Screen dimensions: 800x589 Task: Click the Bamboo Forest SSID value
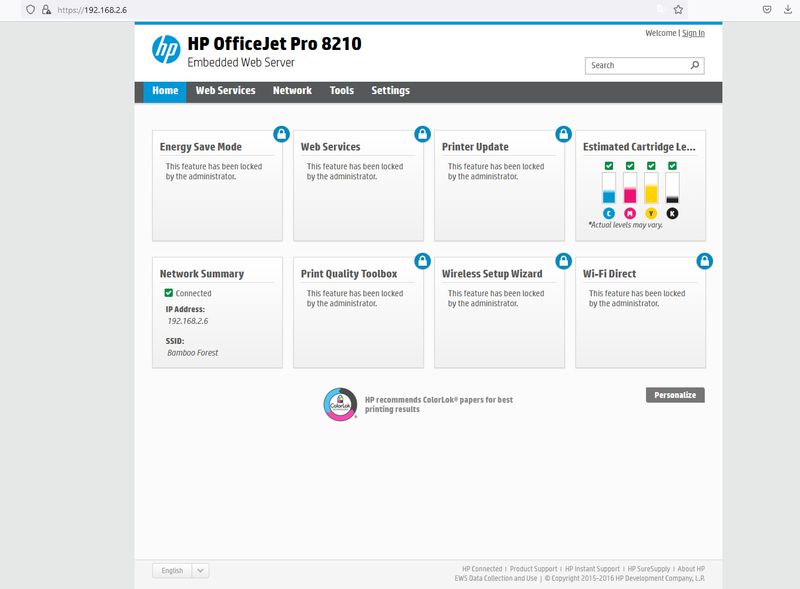coord(192,353)
